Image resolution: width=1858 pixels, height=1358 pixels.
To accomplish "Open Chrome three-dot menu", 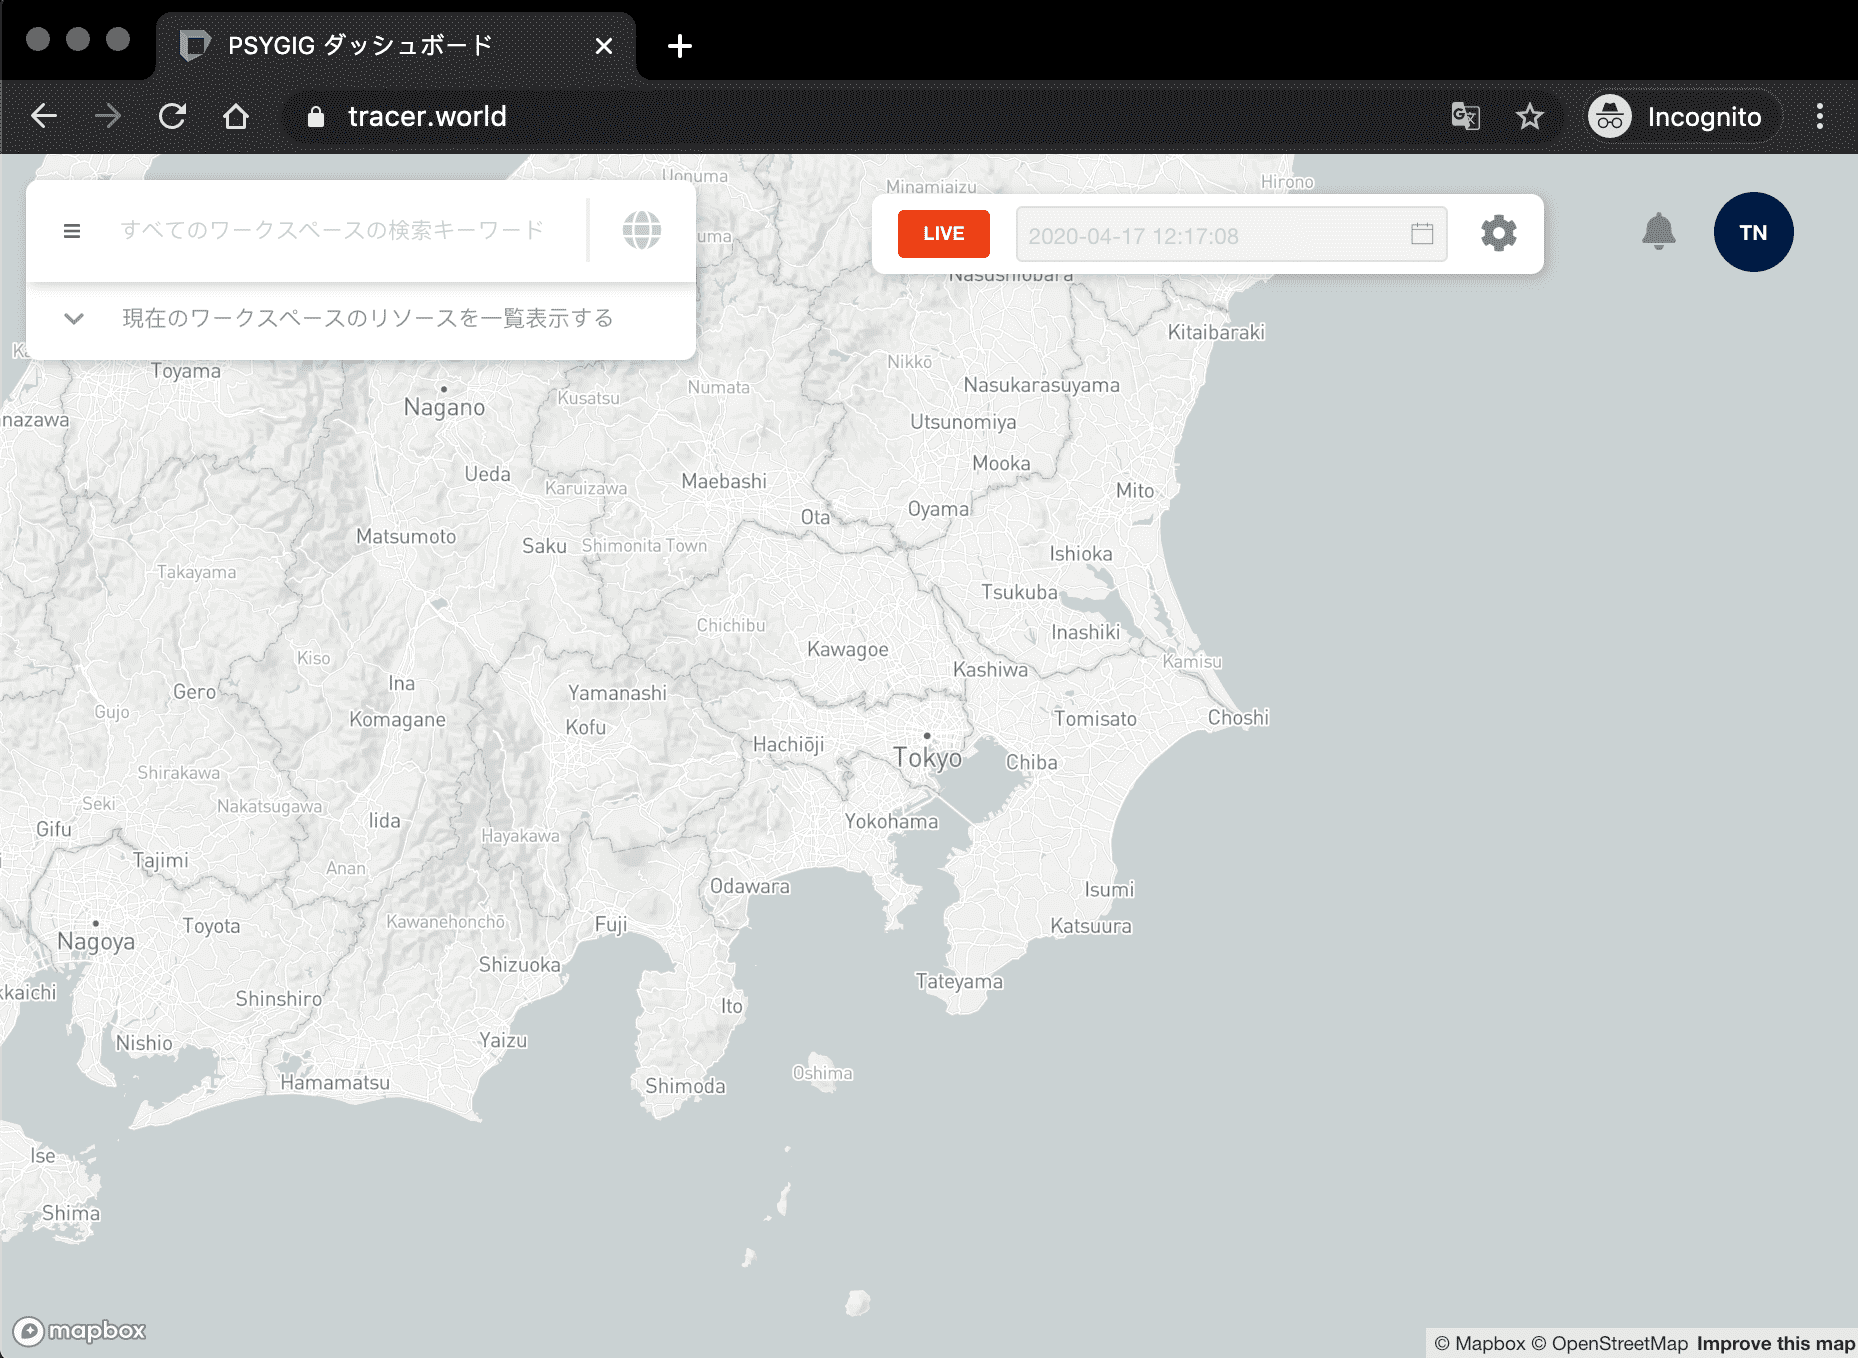I will [x=1819, y=117].
